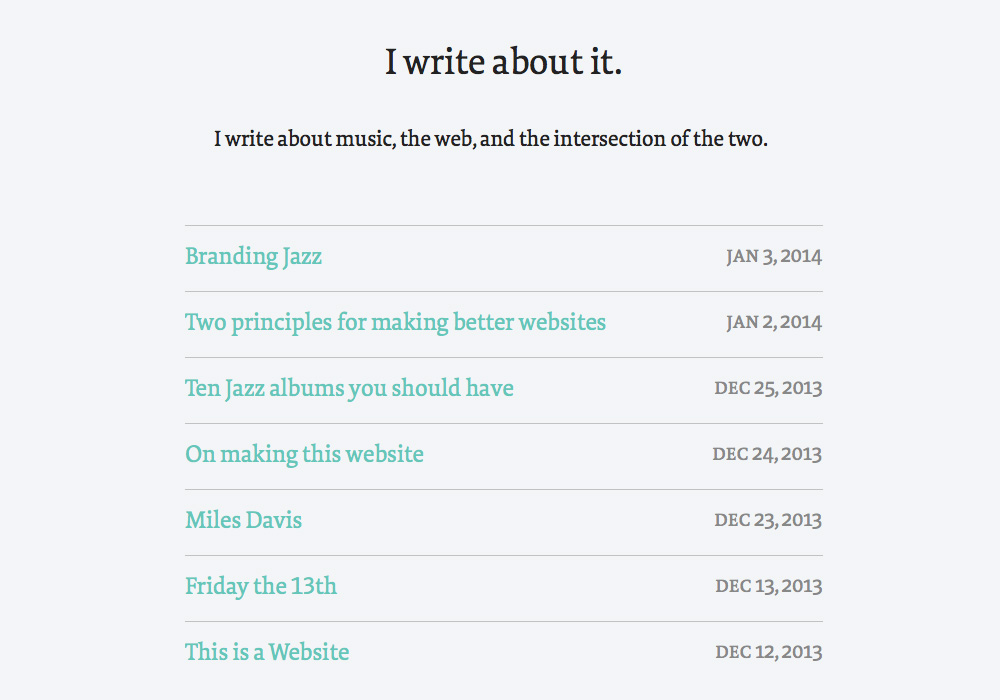The width and height of the screenshot is (1000, 700).
Task: Go to the Miles Davis post
Action: pyautogui.click(x=243, y=521)
